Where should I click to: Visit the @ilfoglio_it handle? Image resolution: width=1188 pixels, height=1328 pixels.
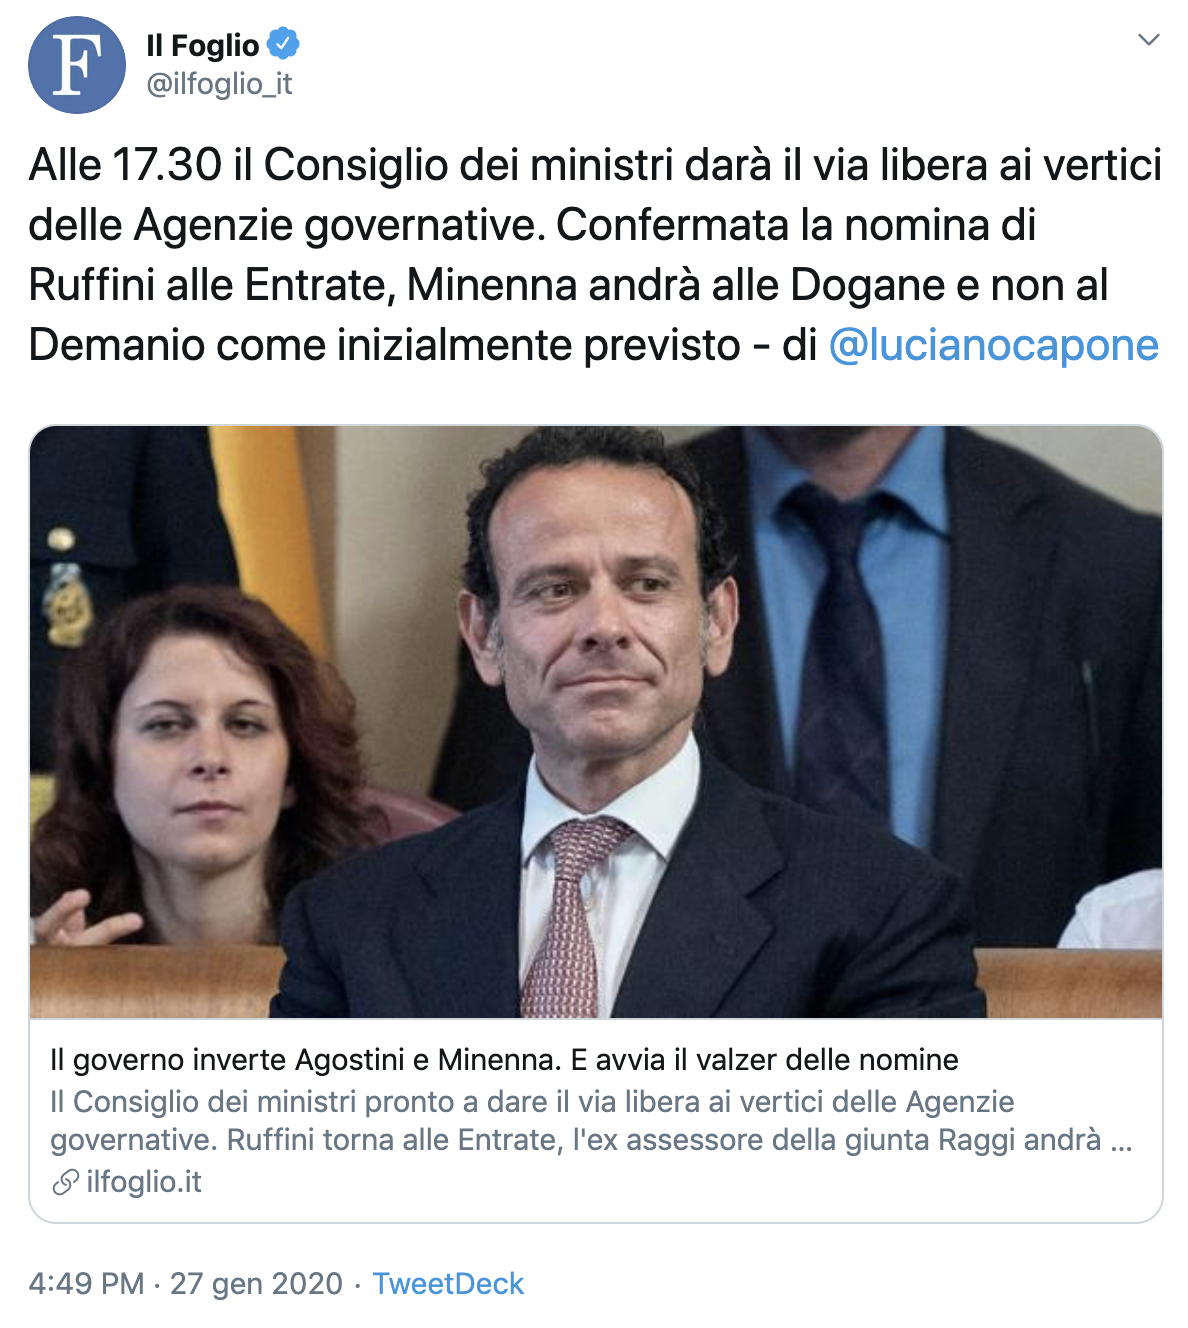219,84
